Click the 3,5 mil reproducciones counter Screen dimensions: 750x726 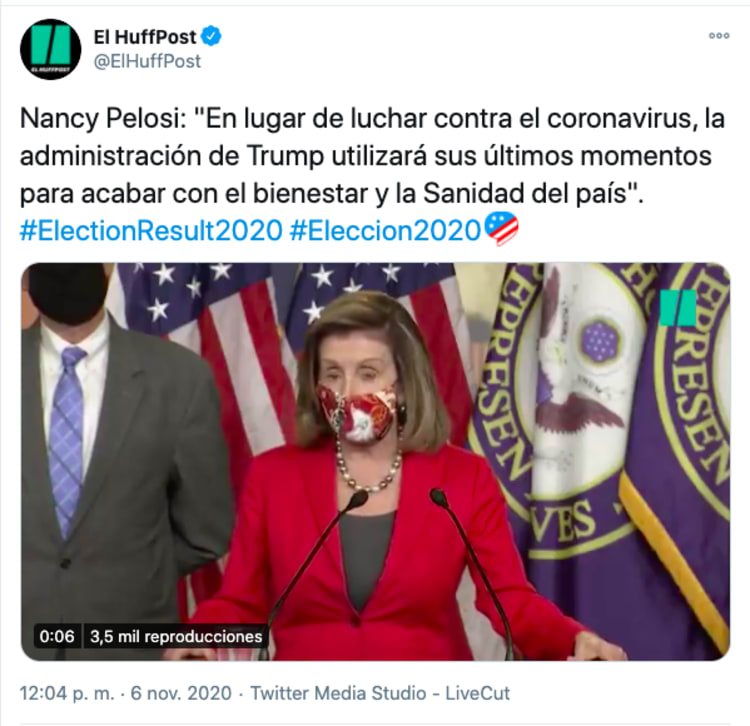[x=176, y=637]
